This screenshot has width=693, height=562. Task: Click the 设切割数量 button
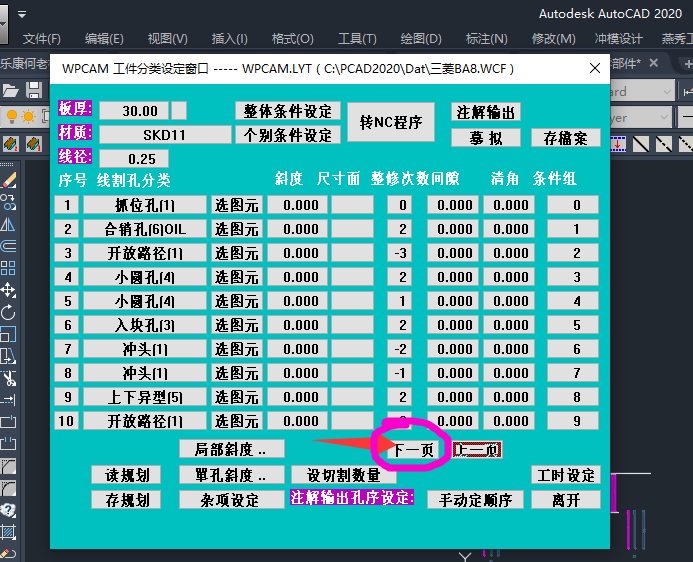(x=344, y=475)
